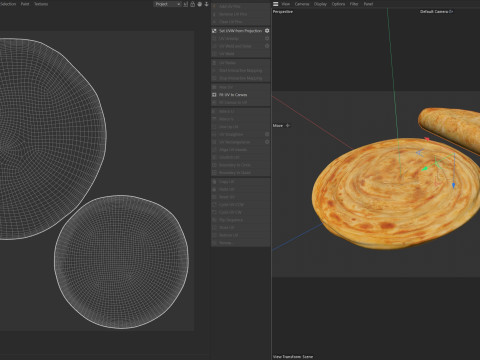Click UV Straighten entry
Viewport: 480px width, 360px height.
(231, 134)
